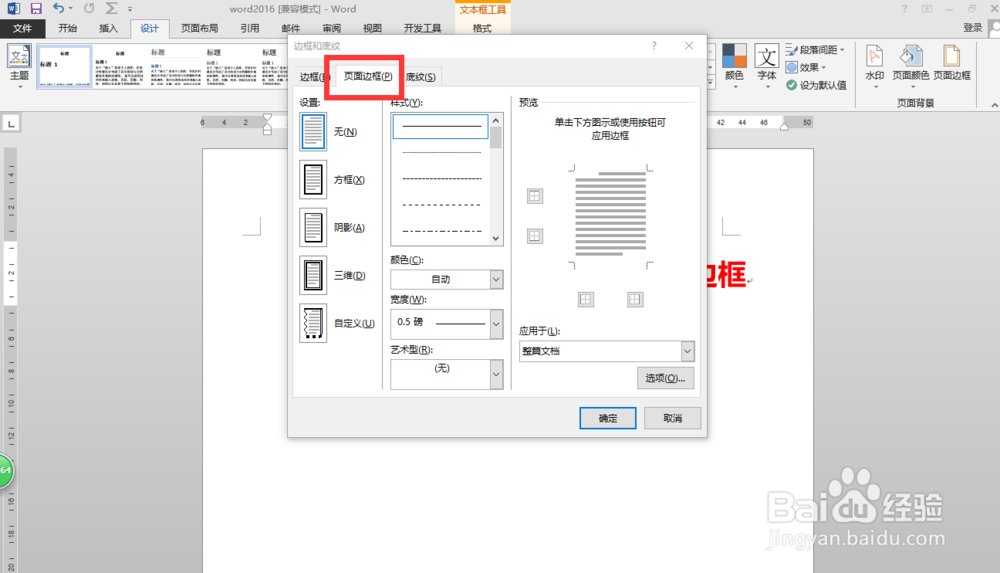This screenshot has height=573, width=1000.
Task: Open the 邮件 ribbon tab
Action: point(290,28)
